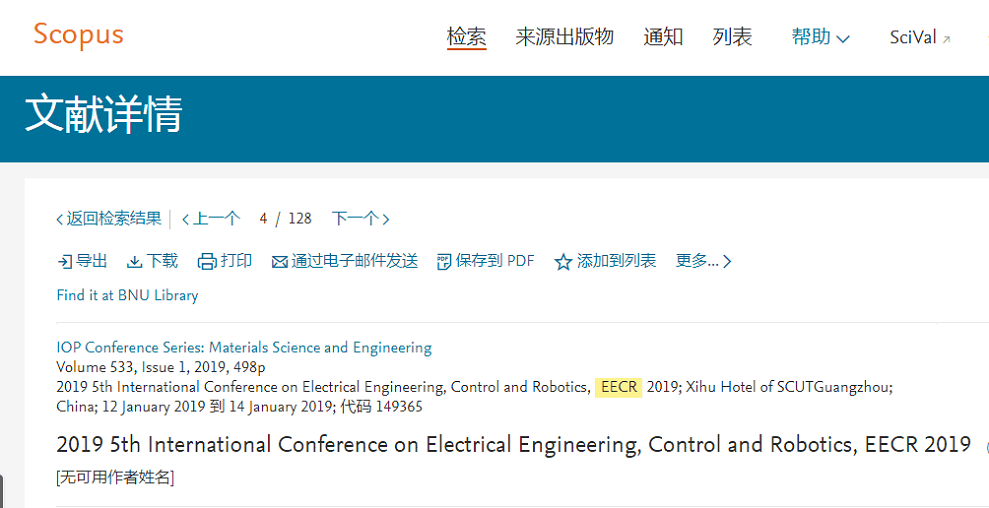Click the star icon to add to list

(x=563, y=262)
